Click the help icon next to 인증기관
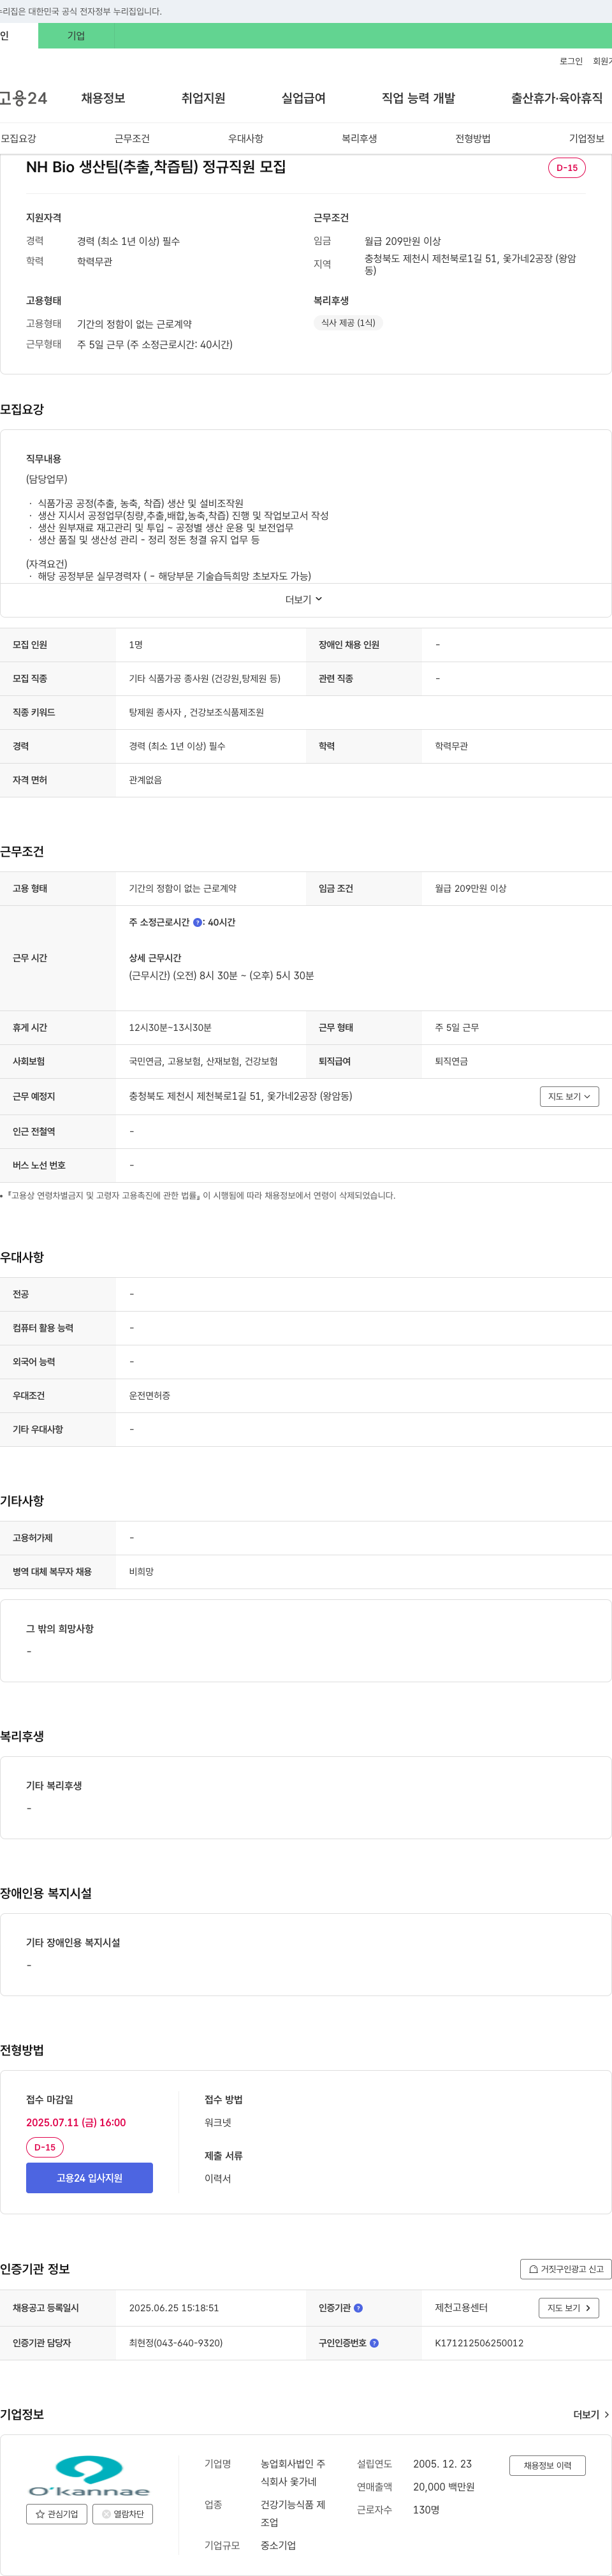This screenshot has height=2576, width=612. tap(358, 2308)
